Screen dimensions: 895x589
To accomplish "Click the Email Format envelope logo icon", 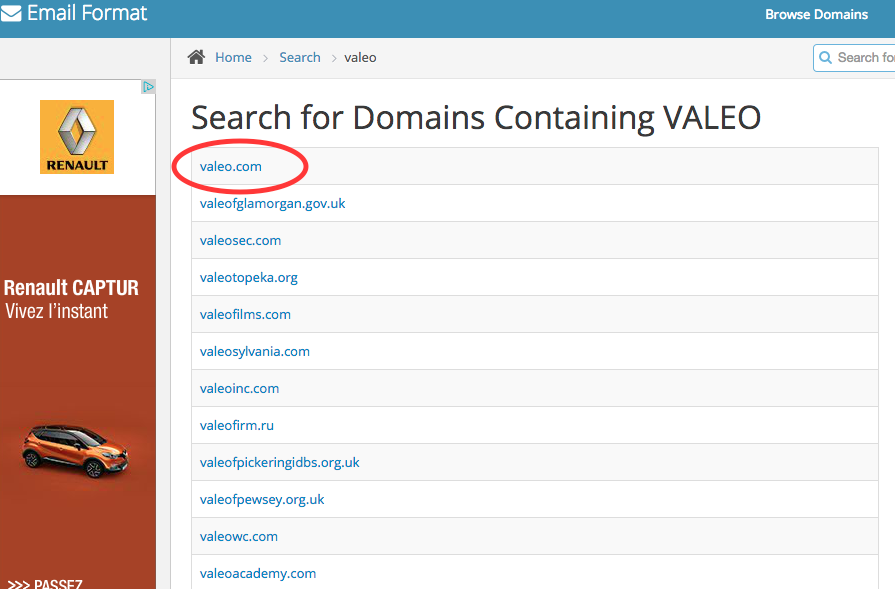I will click(x=11, y=13).
